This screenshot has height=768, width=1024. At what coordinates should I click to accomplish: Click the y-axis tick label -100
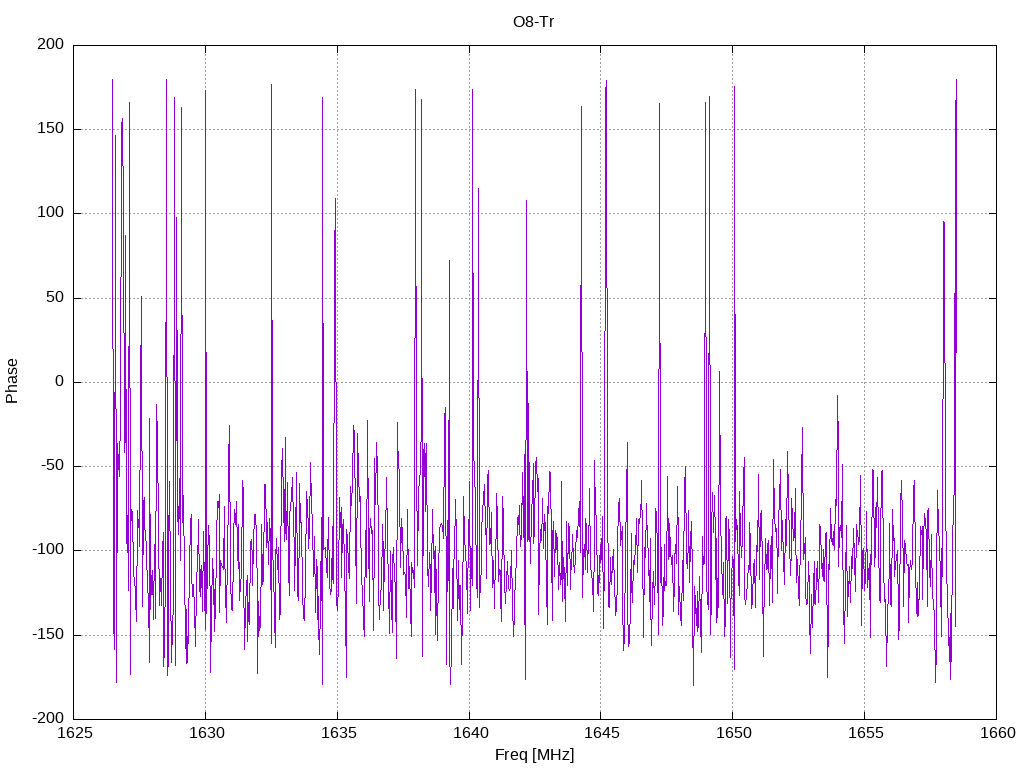pyautogui.click(x=48, y=550)
